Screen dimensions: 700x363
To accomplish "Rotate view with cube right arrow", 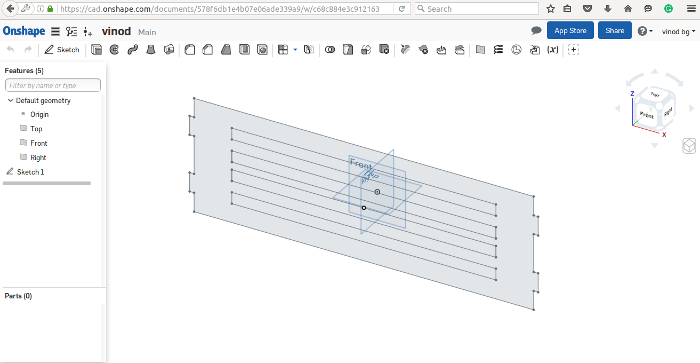I will coord(692,108).
